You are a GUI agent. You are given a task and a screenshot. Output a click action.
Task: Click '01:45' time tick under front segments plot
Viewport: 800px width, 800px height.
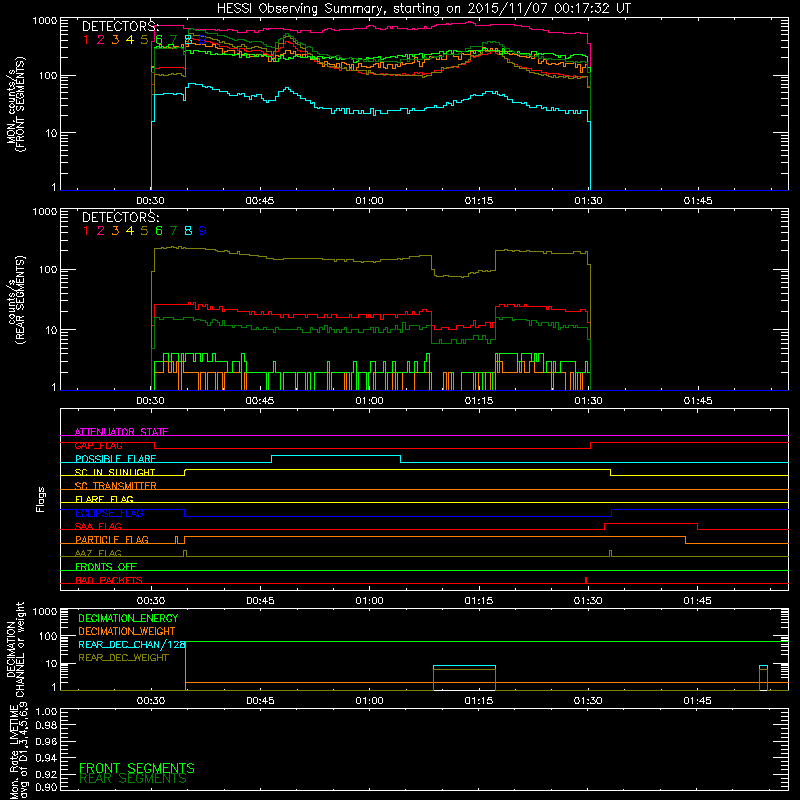click(698, 201)
